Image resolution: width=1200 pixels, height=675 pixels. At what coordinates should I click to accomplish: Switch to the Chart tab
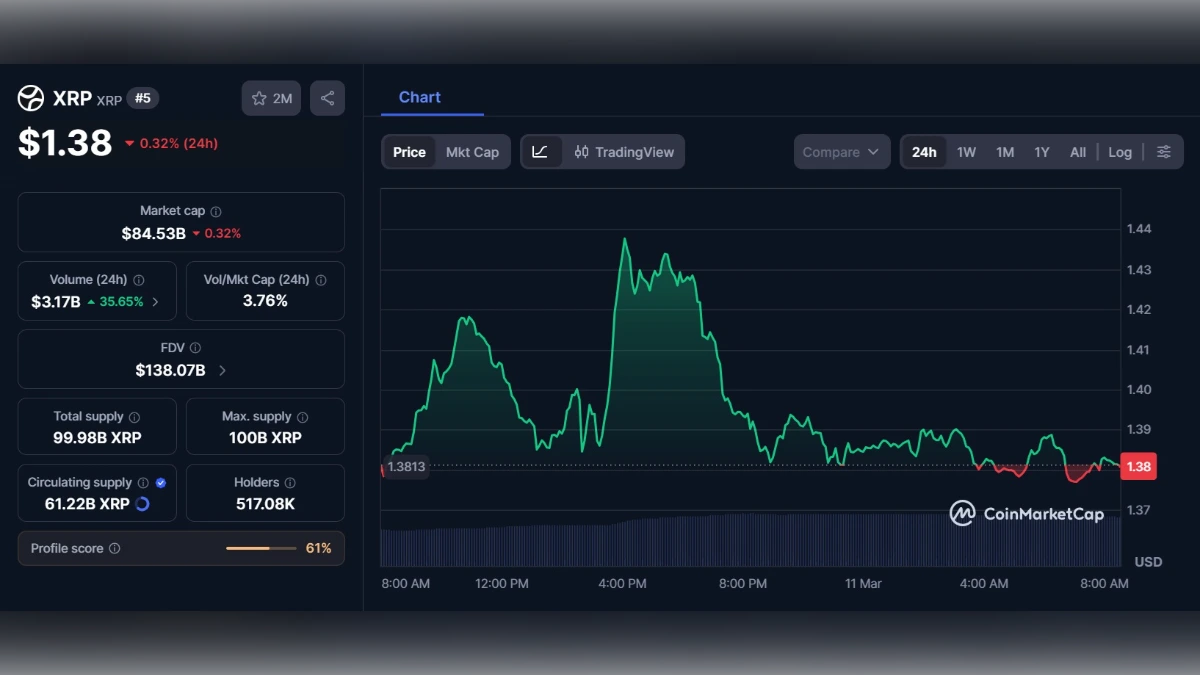[x=419, y=97]
